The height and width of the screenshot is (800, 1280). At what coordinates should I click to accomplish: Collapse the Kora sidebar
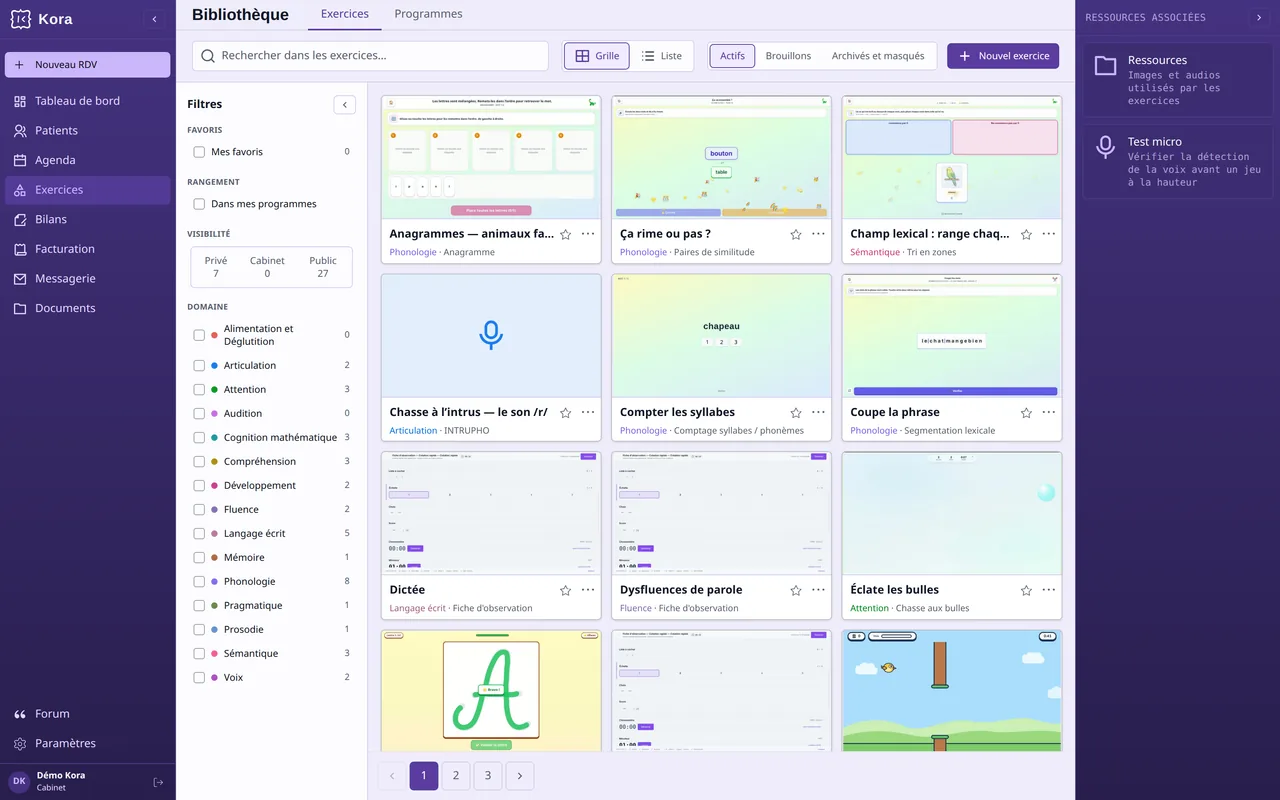154,19
